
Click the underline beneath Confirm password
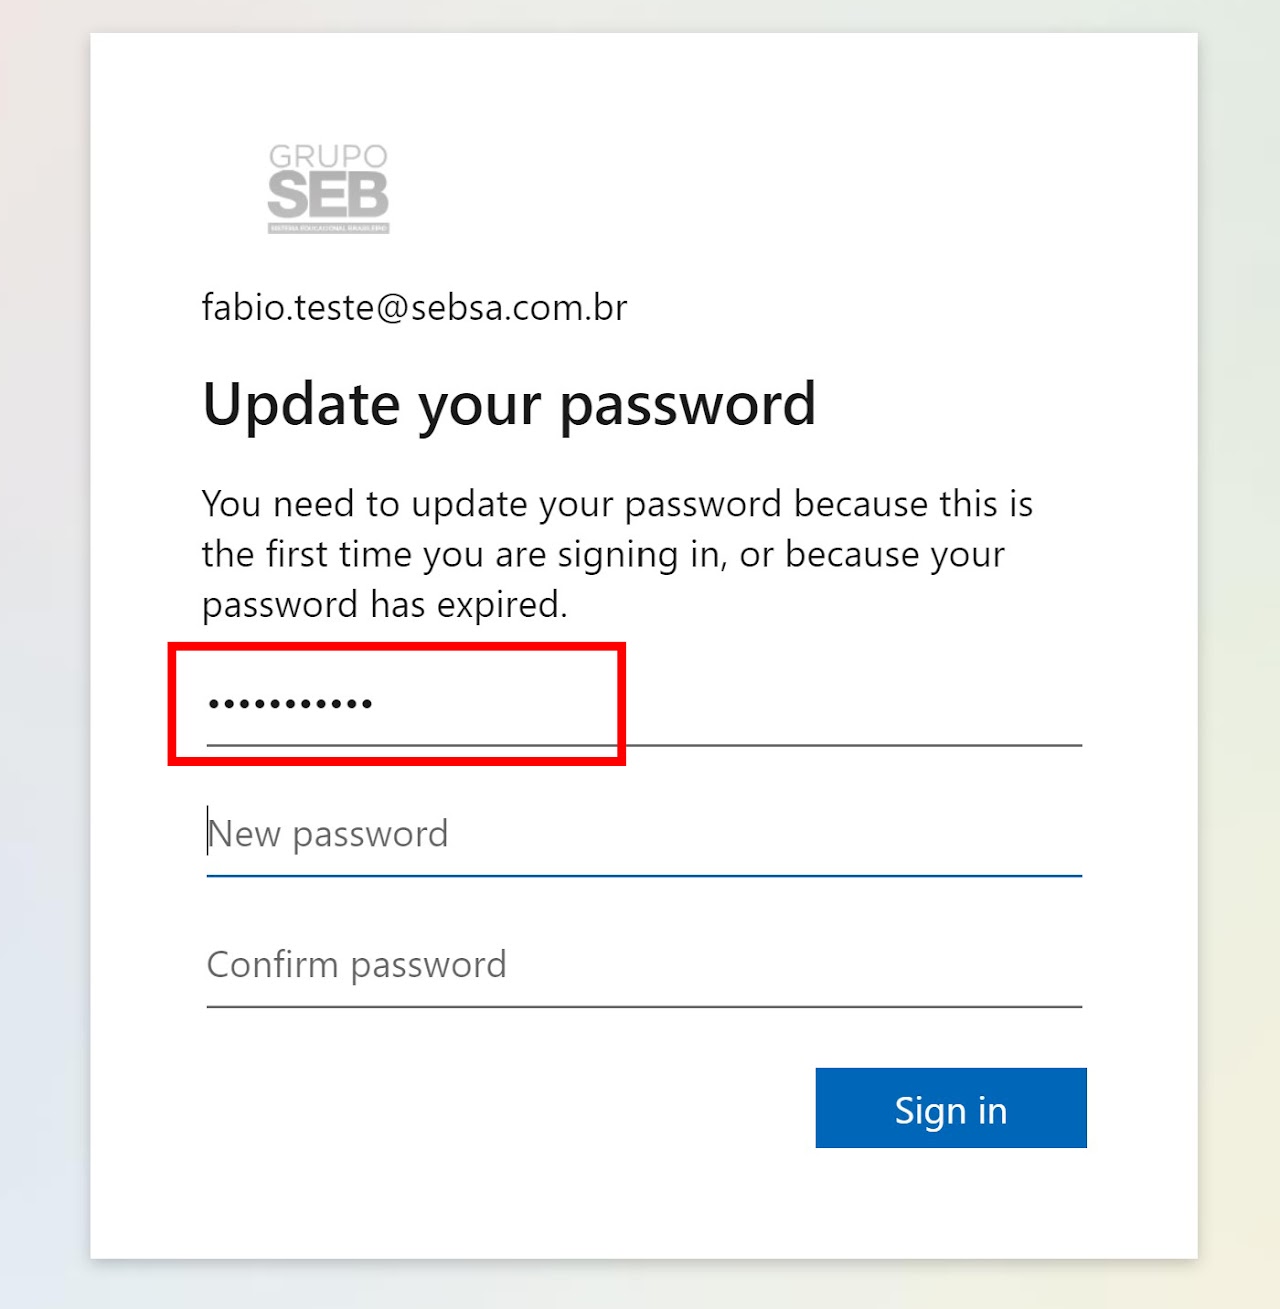pos(644,1007)
